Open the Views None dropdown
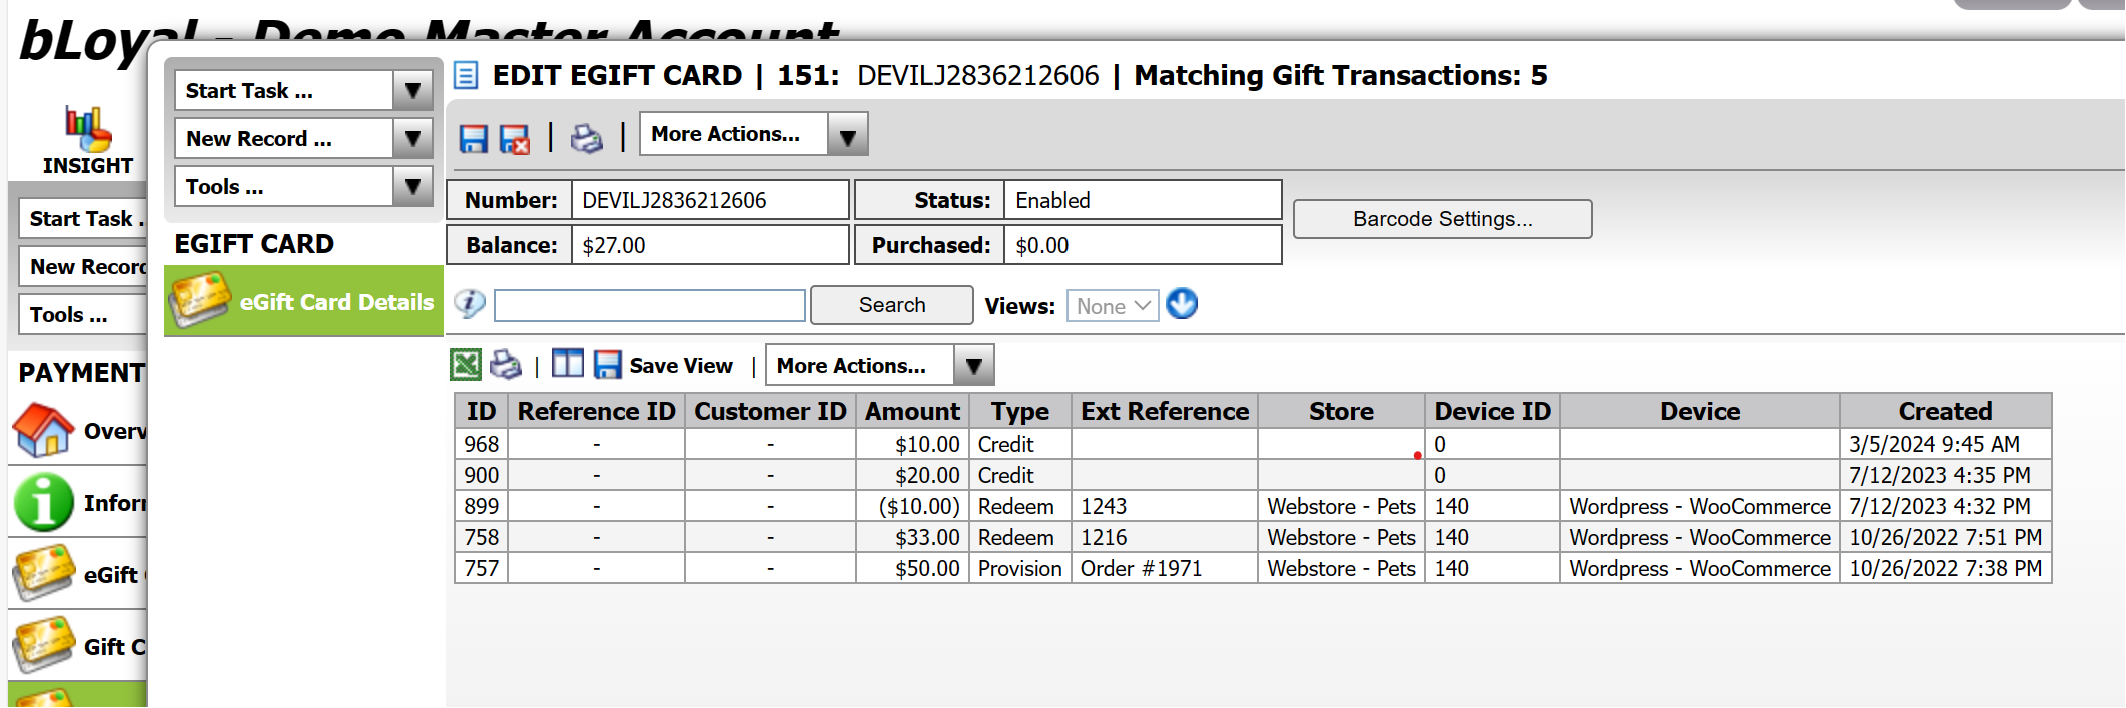Screen dimensions: 2126x708 coord(1112,306)
